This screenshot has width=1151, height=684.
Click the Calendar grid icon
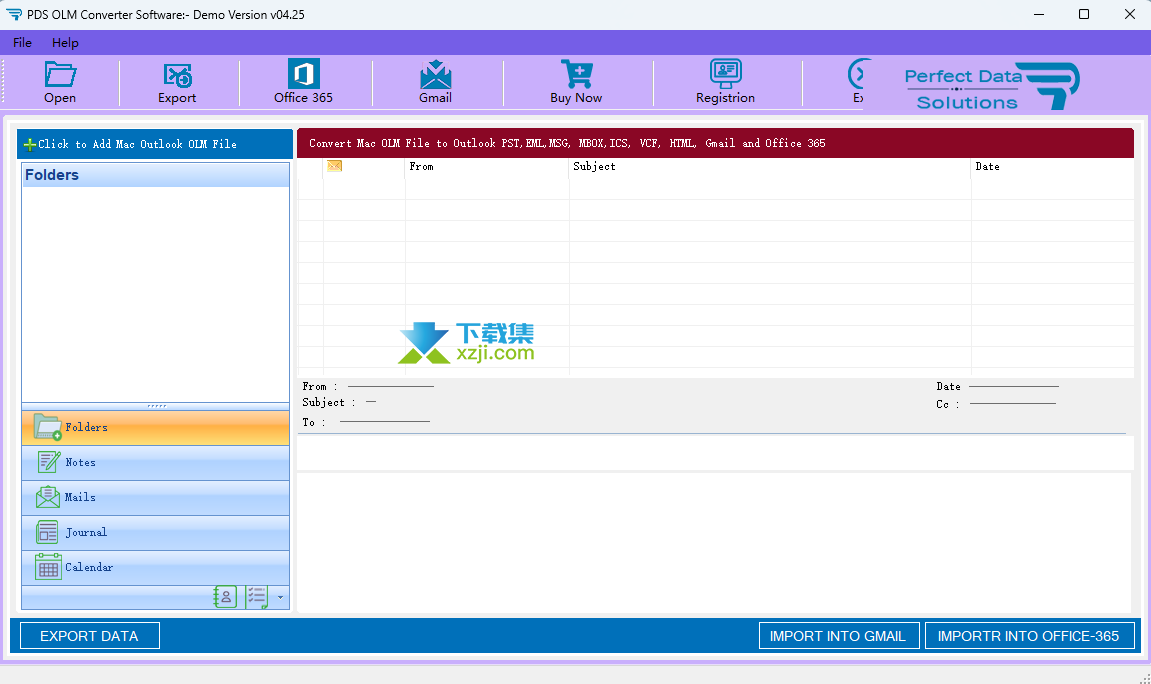[x=48, y=567]
